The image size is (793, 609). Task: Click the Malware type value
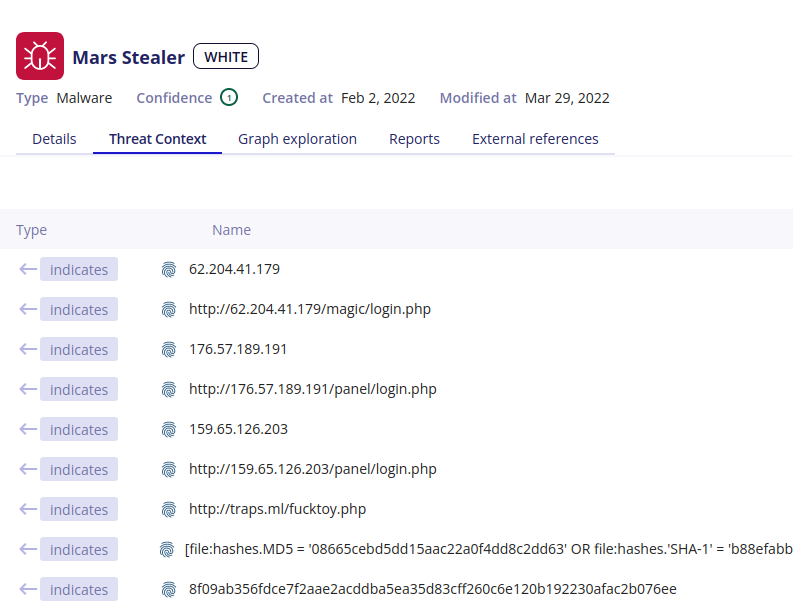point(84,98)
